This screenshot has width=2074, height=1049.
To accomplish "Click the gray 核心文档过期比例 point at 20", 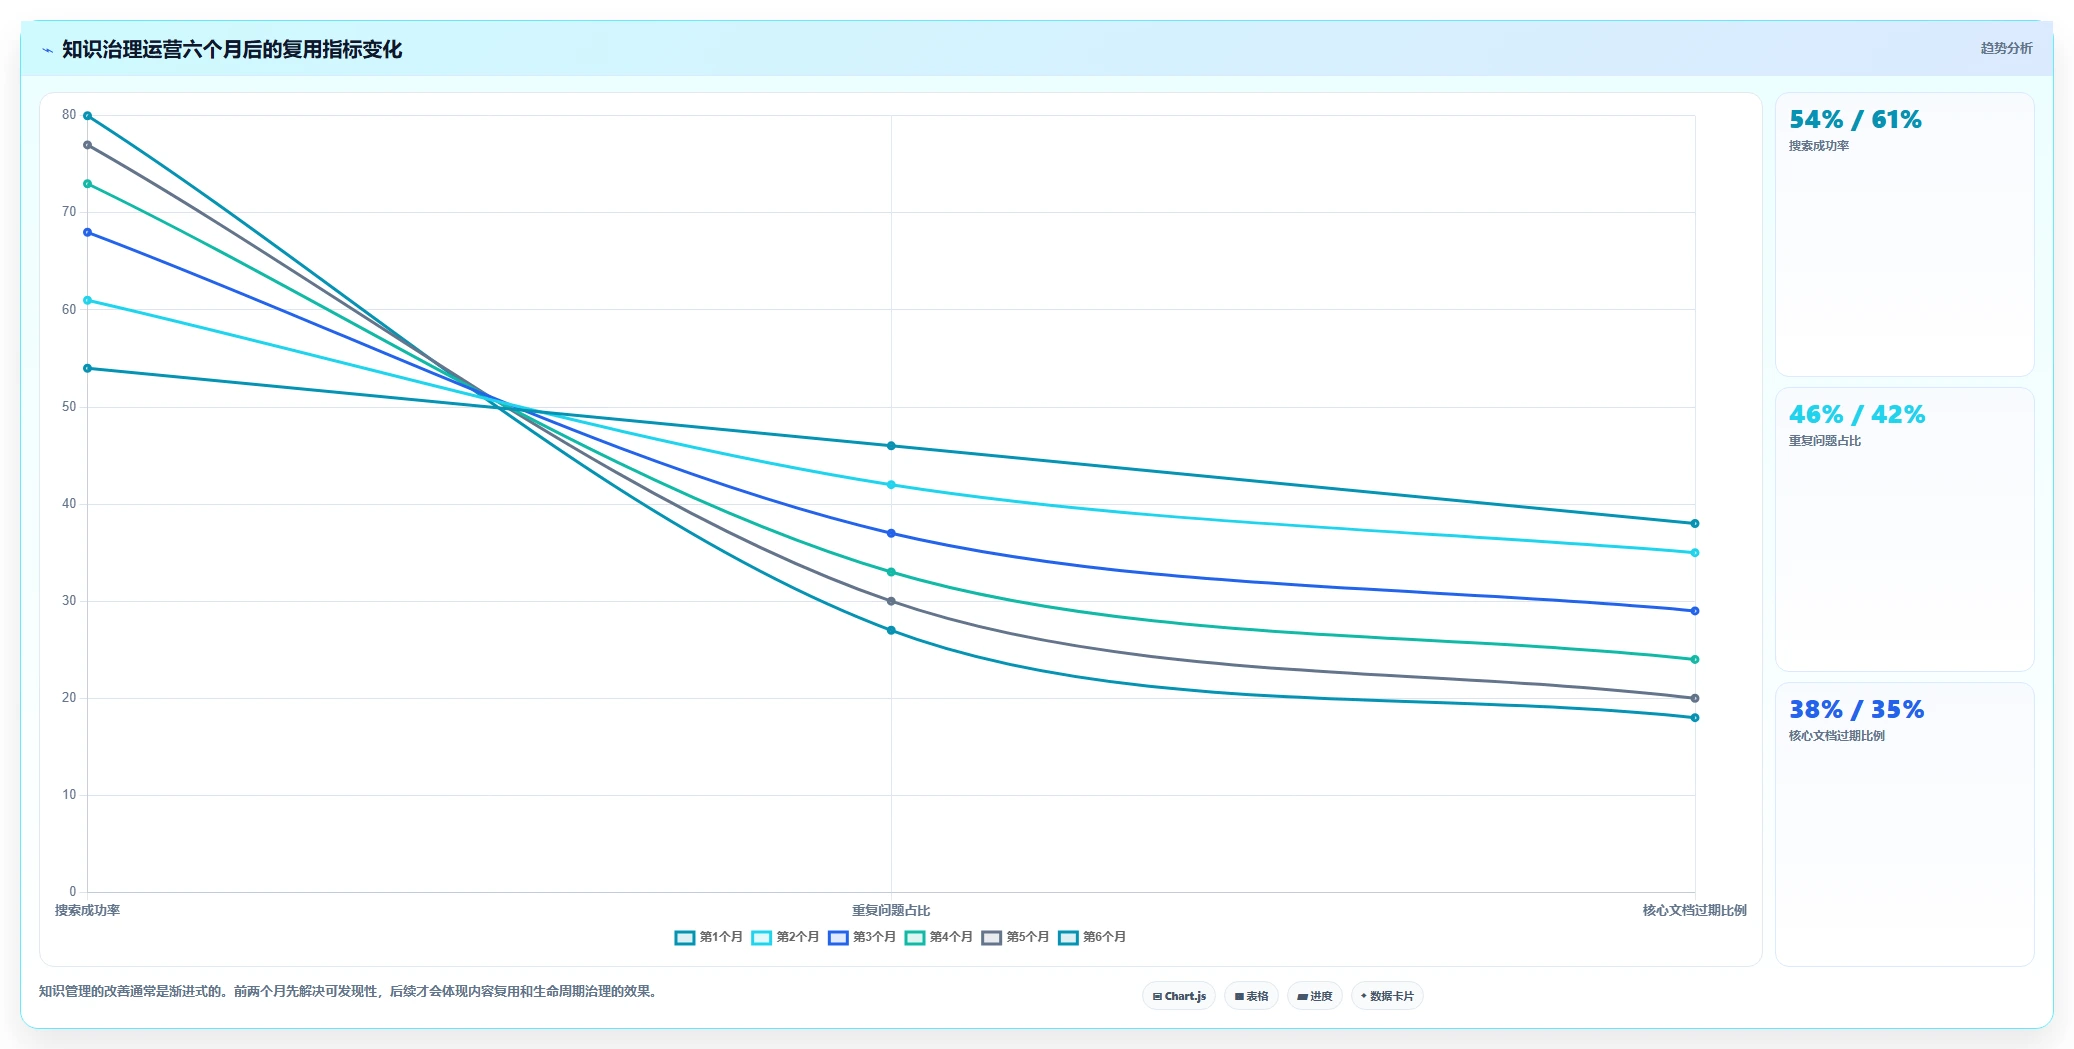I will 1695,698.
